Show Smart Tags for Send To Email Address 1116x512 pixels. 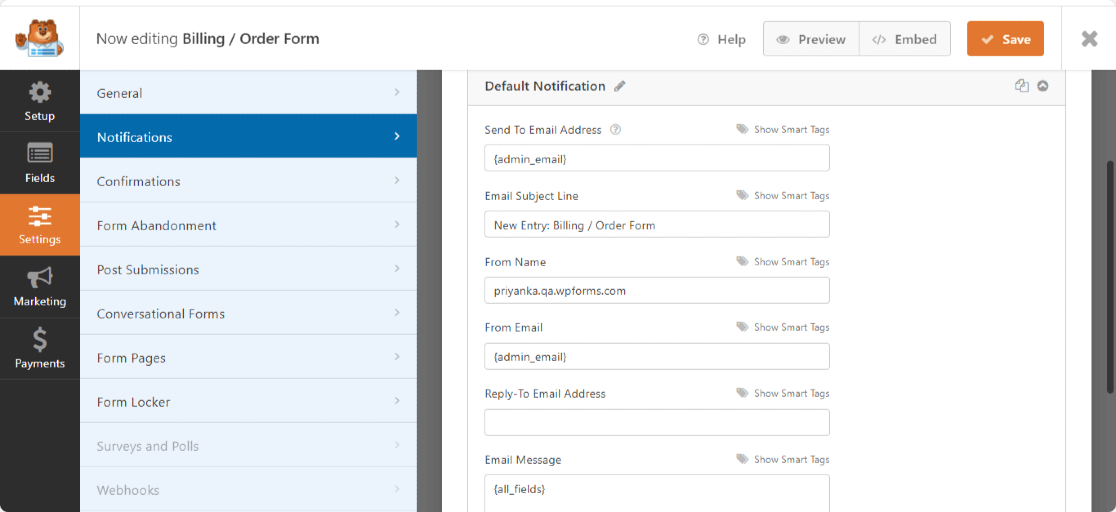coord(783,130)
